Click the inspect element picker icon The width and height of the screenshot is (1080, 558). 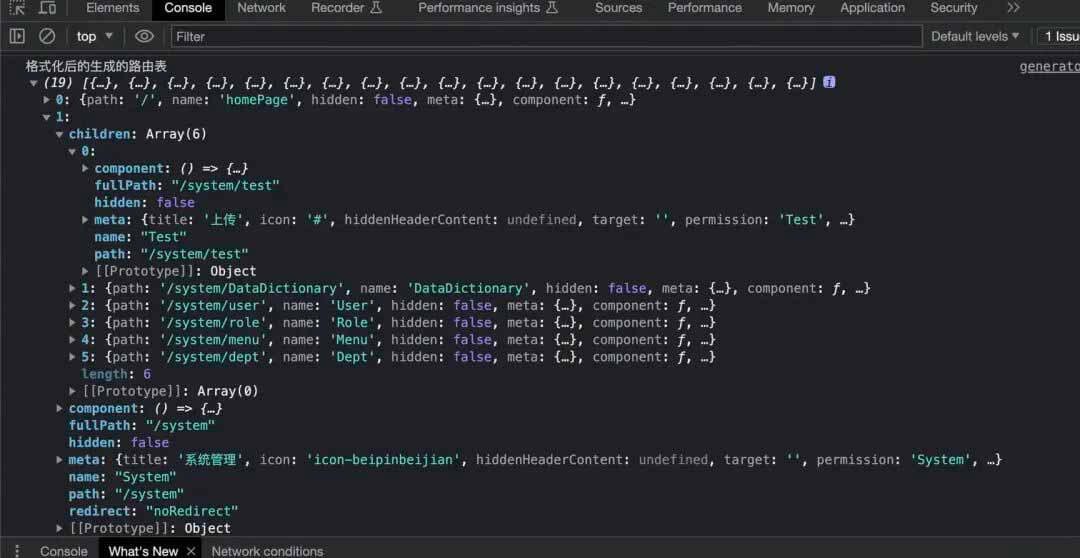(x=17, y=8)
